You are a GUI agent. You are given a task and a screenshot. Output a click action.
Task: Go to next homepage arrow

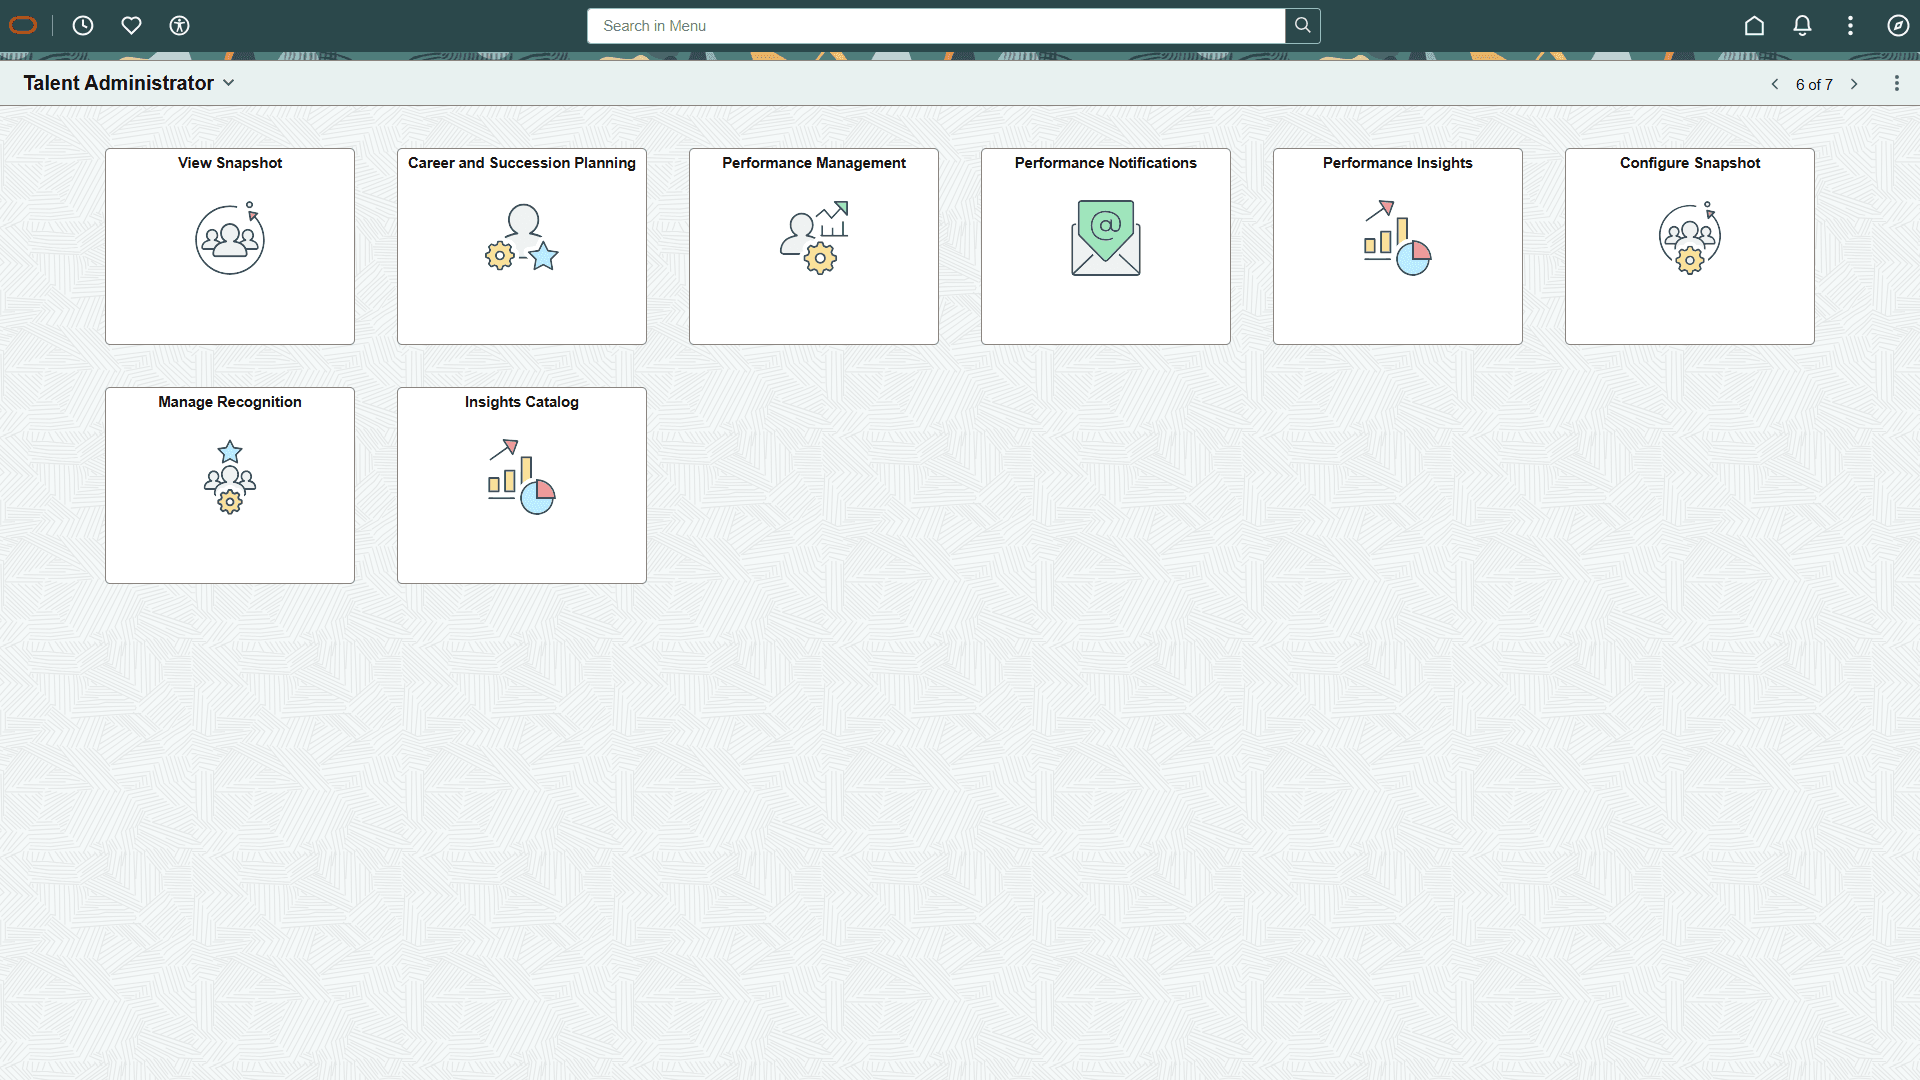(x=1854, y=84)
